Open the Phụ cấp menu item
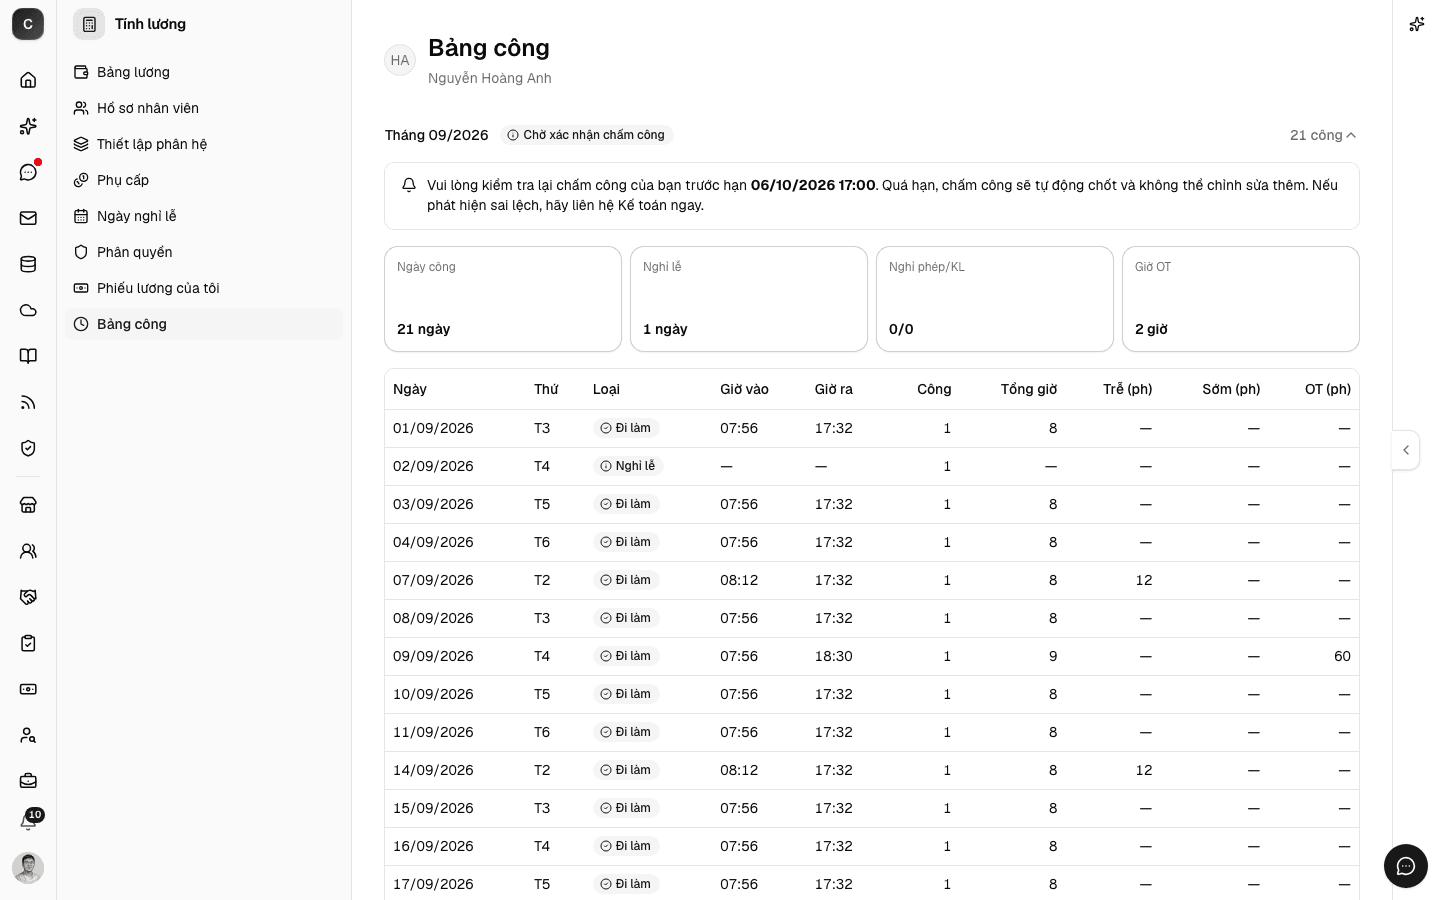 click(x=204, y=180)
